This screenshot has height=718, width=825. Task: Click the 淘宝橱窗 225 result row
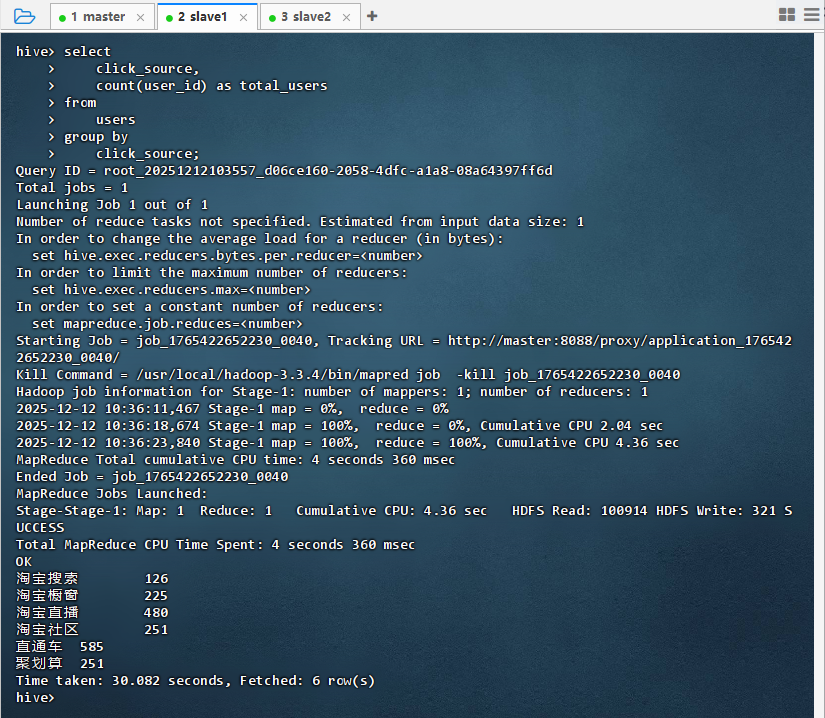(92, 595)
